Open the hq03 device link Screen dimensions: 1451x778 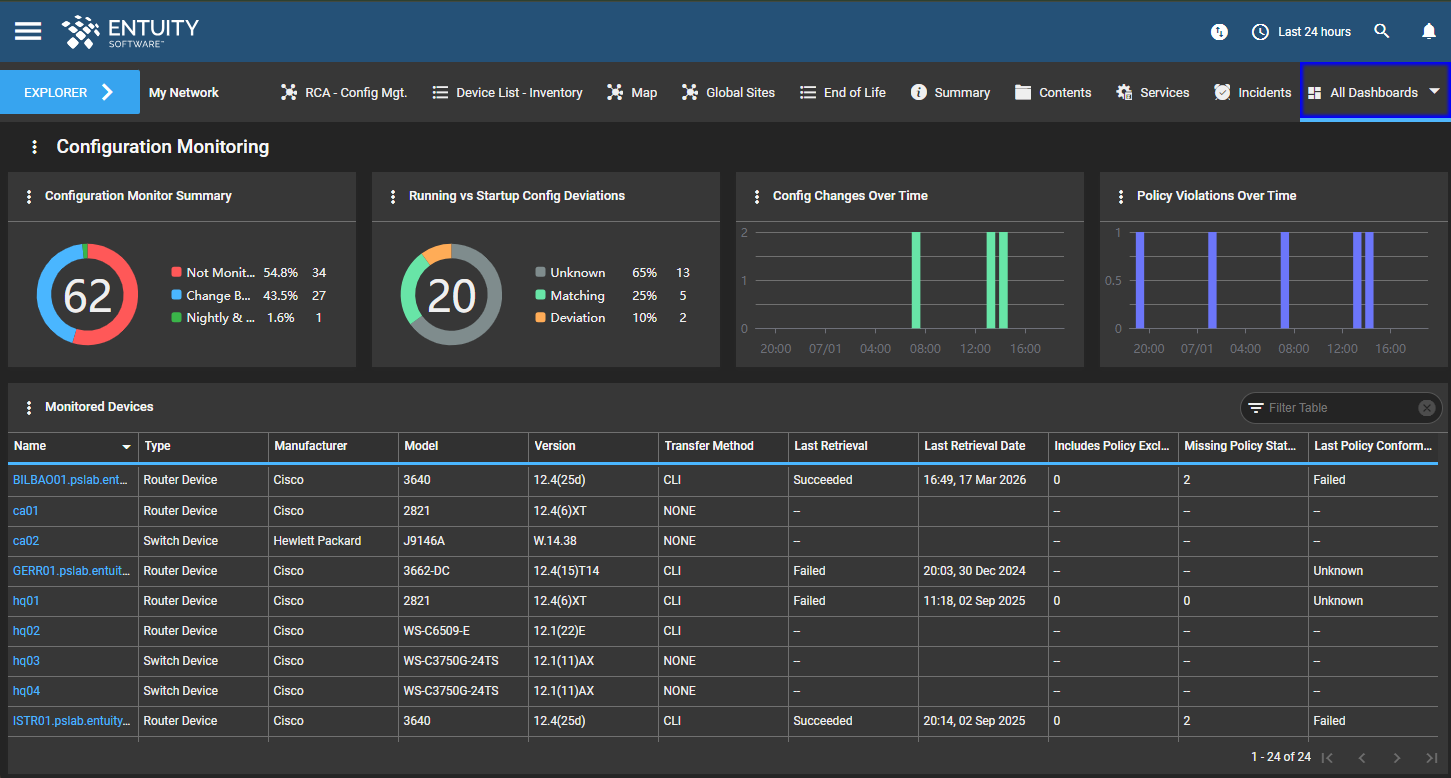26,661
